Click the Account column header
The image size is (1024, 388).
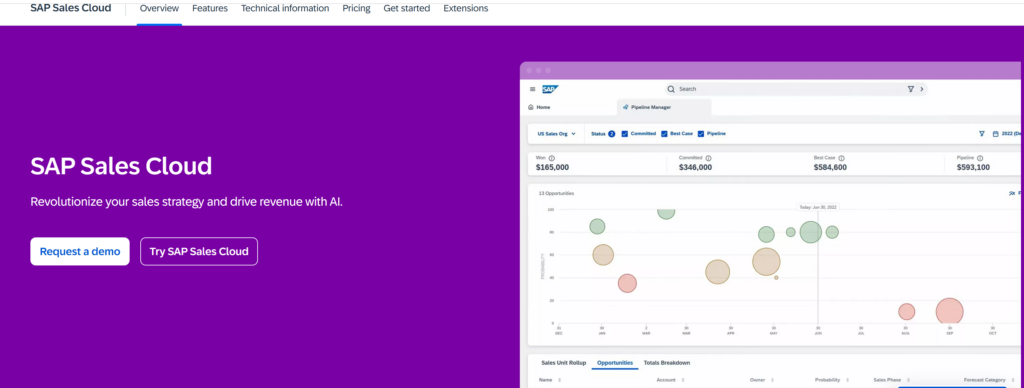coord(665,380)
